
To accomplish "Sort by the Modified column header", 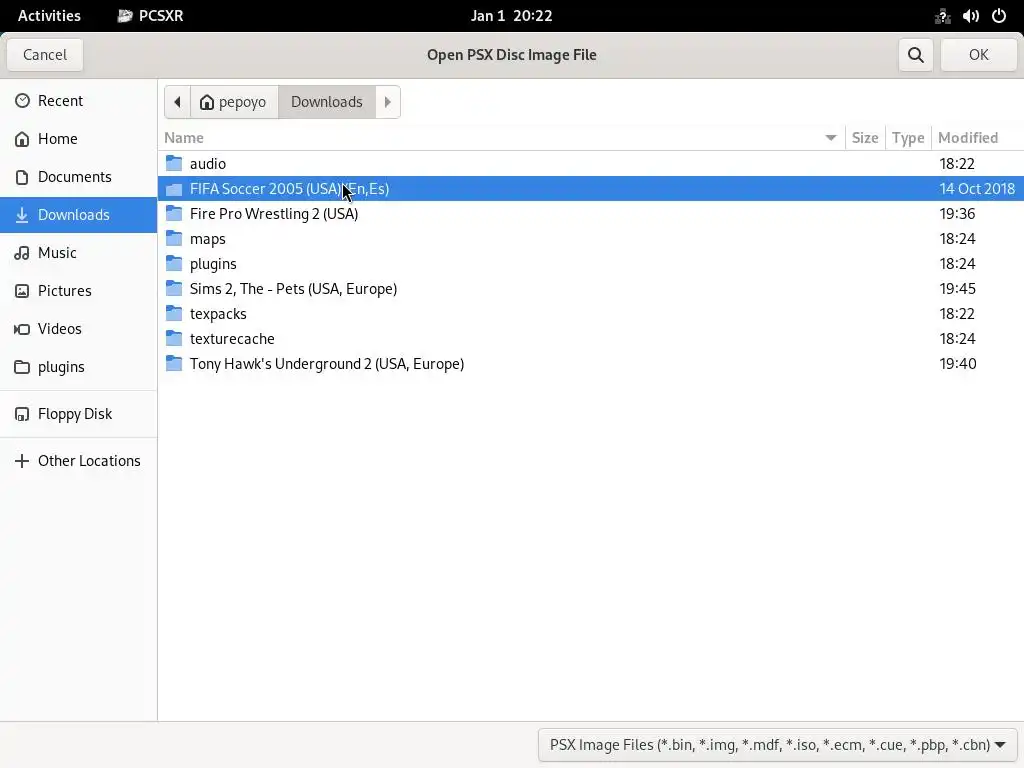I will [x=977, y=138].
